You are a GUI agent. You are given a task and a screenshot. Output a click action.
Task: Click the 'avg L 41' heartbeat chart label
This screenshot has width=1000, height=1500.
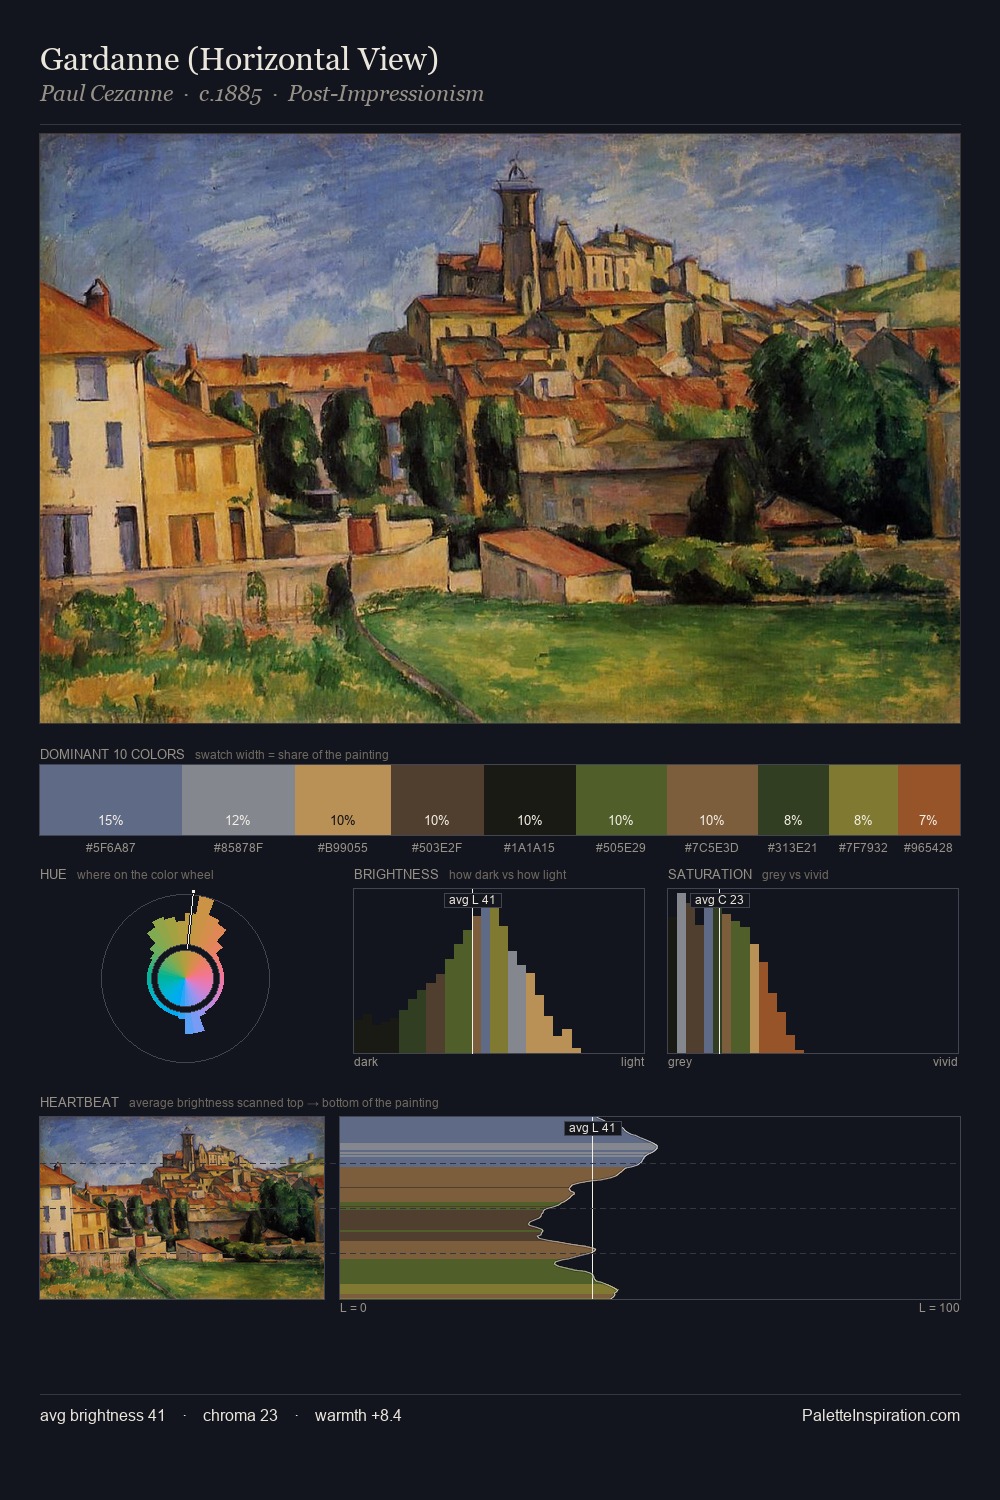pos(593,1128)
